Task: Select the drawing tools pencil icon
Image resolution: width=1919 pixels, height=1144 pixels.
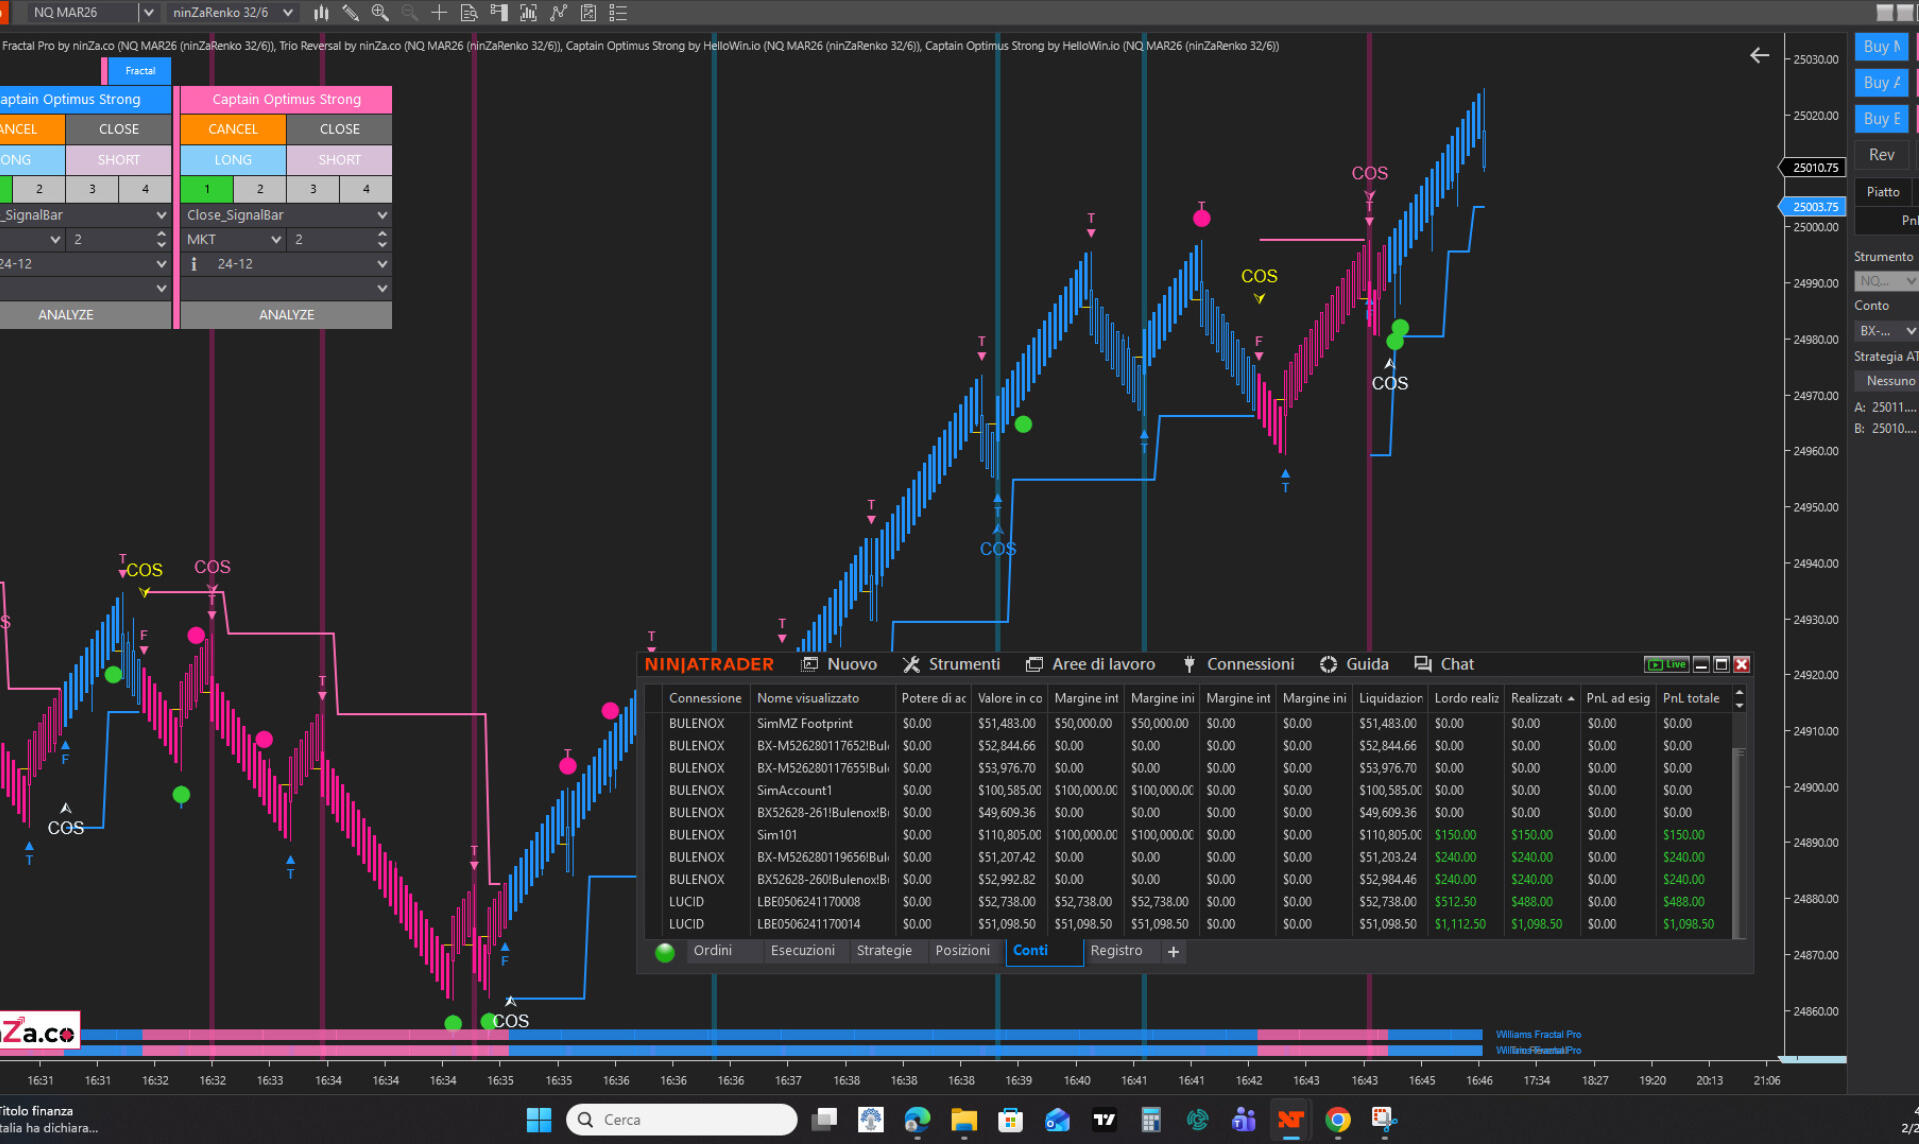Action: tap(351, 13)
